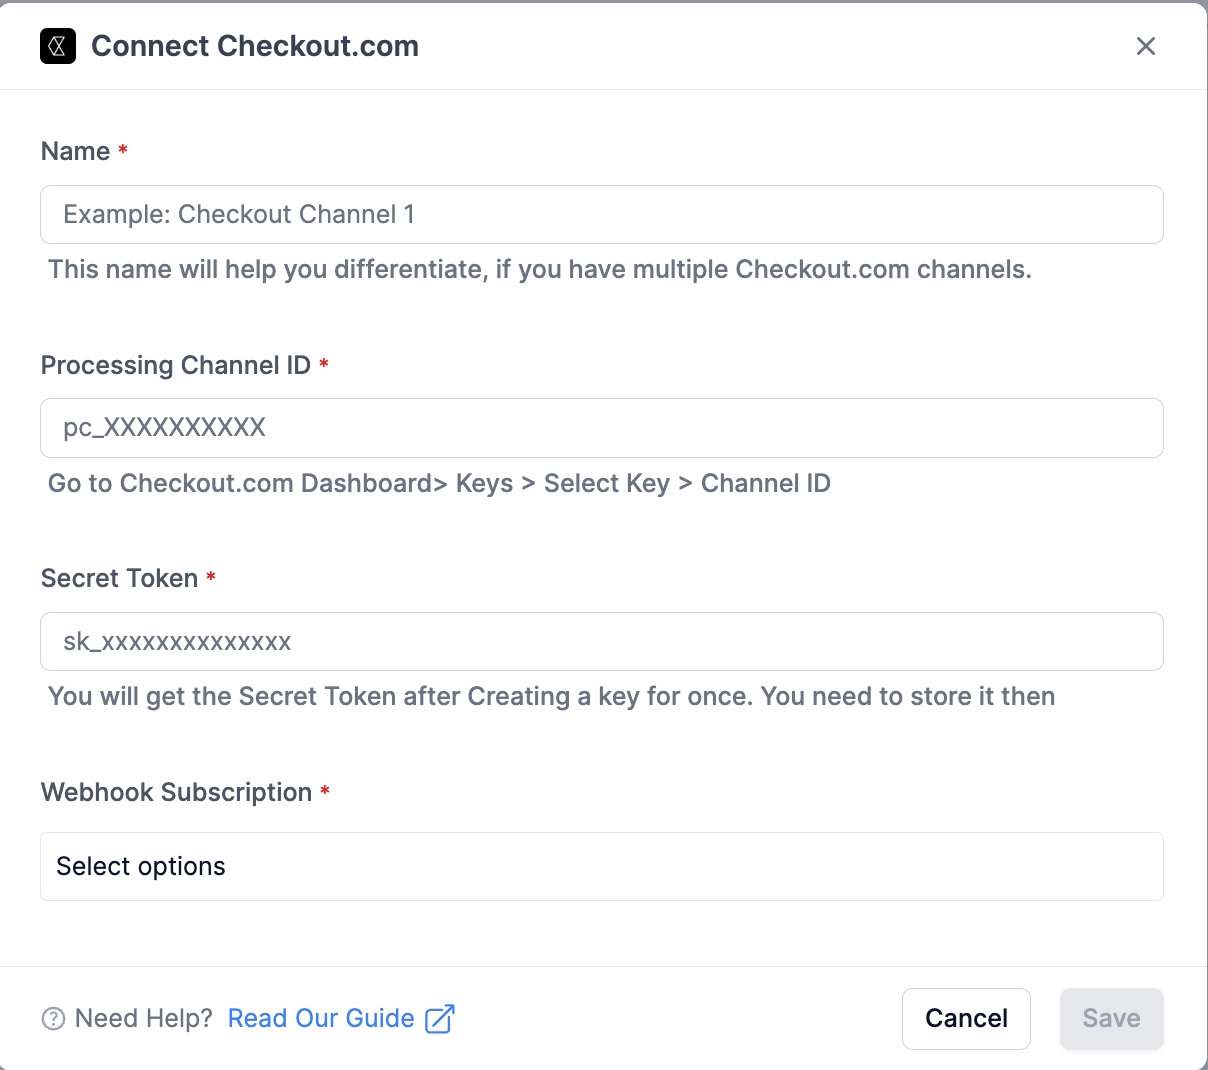Click the Checkout.com logo icon
Screen dimensions: 1208x1070
(x=58, y=46)
